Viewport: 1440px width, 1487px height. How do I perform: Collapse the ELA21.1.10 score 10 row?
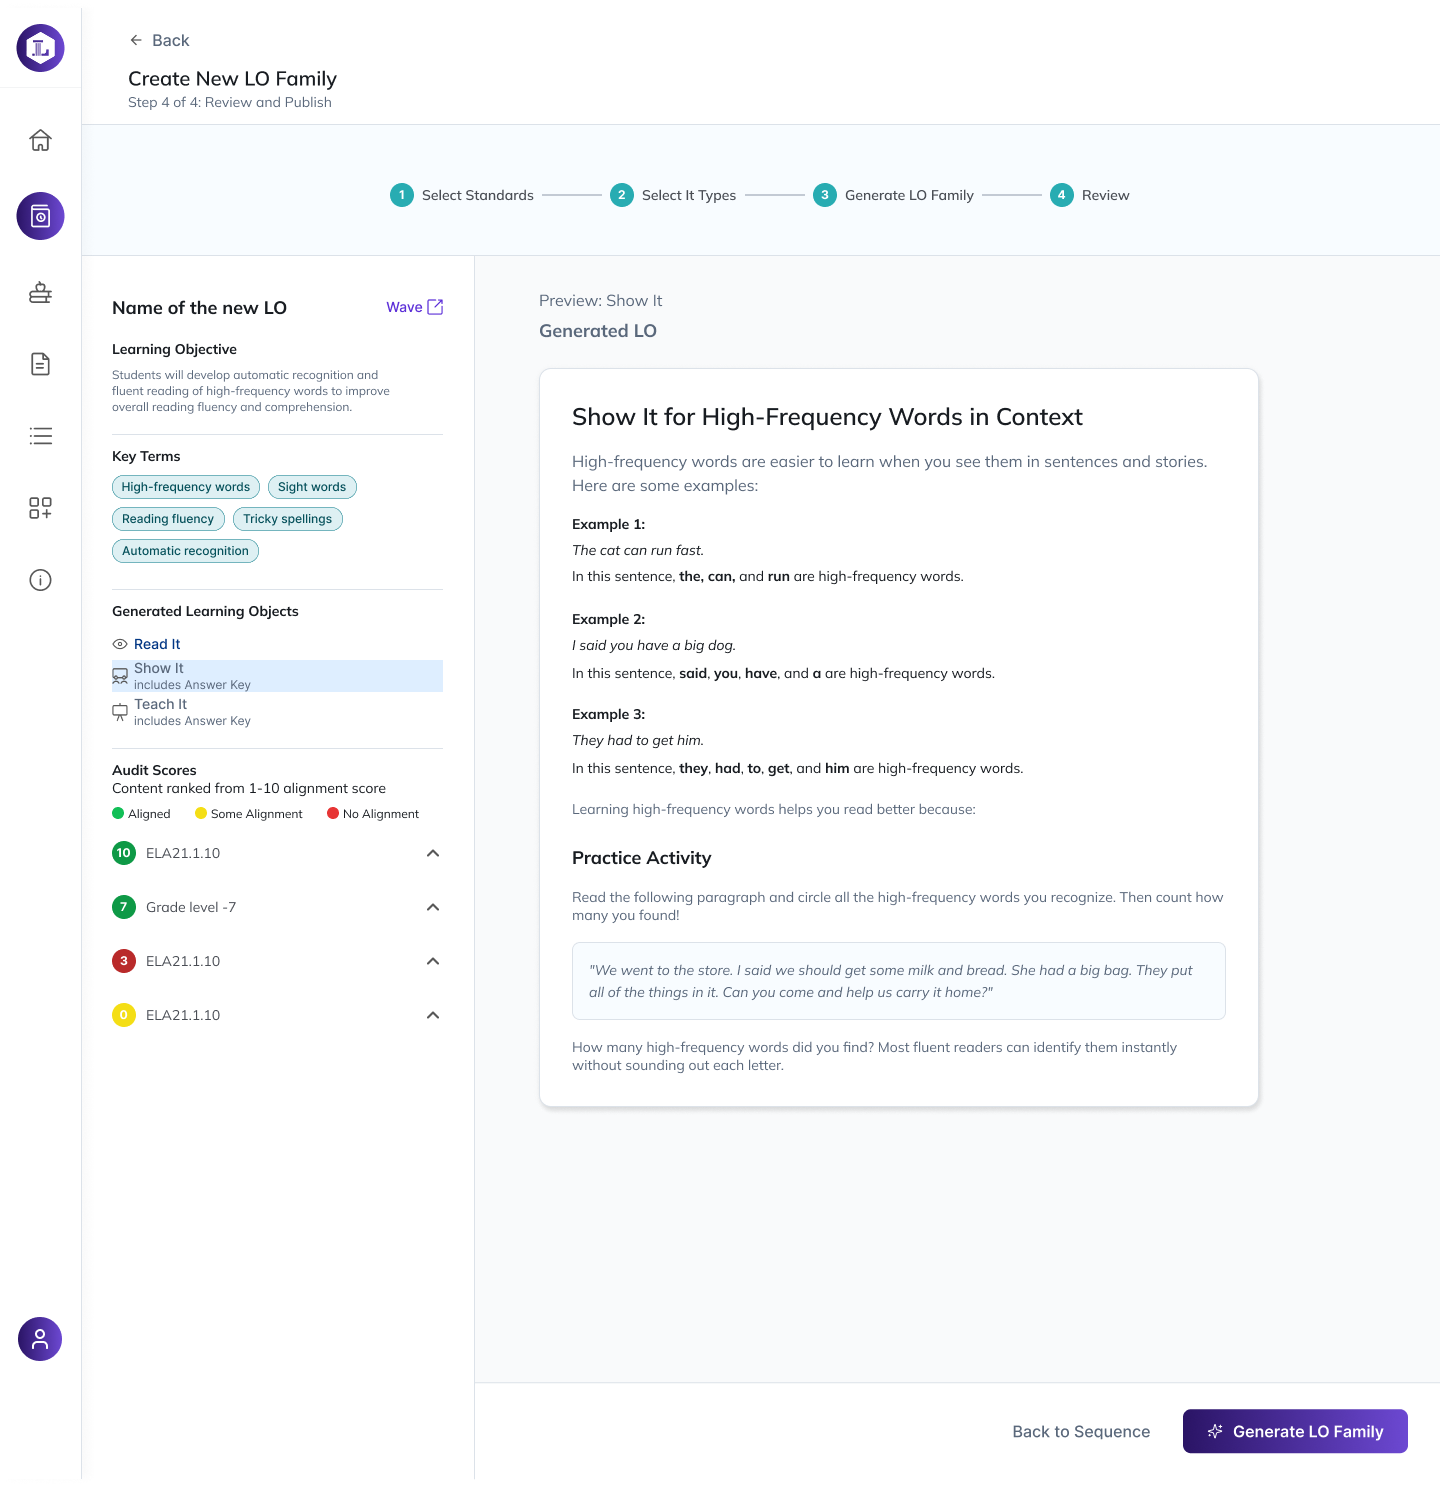click(x=433, y=853)
